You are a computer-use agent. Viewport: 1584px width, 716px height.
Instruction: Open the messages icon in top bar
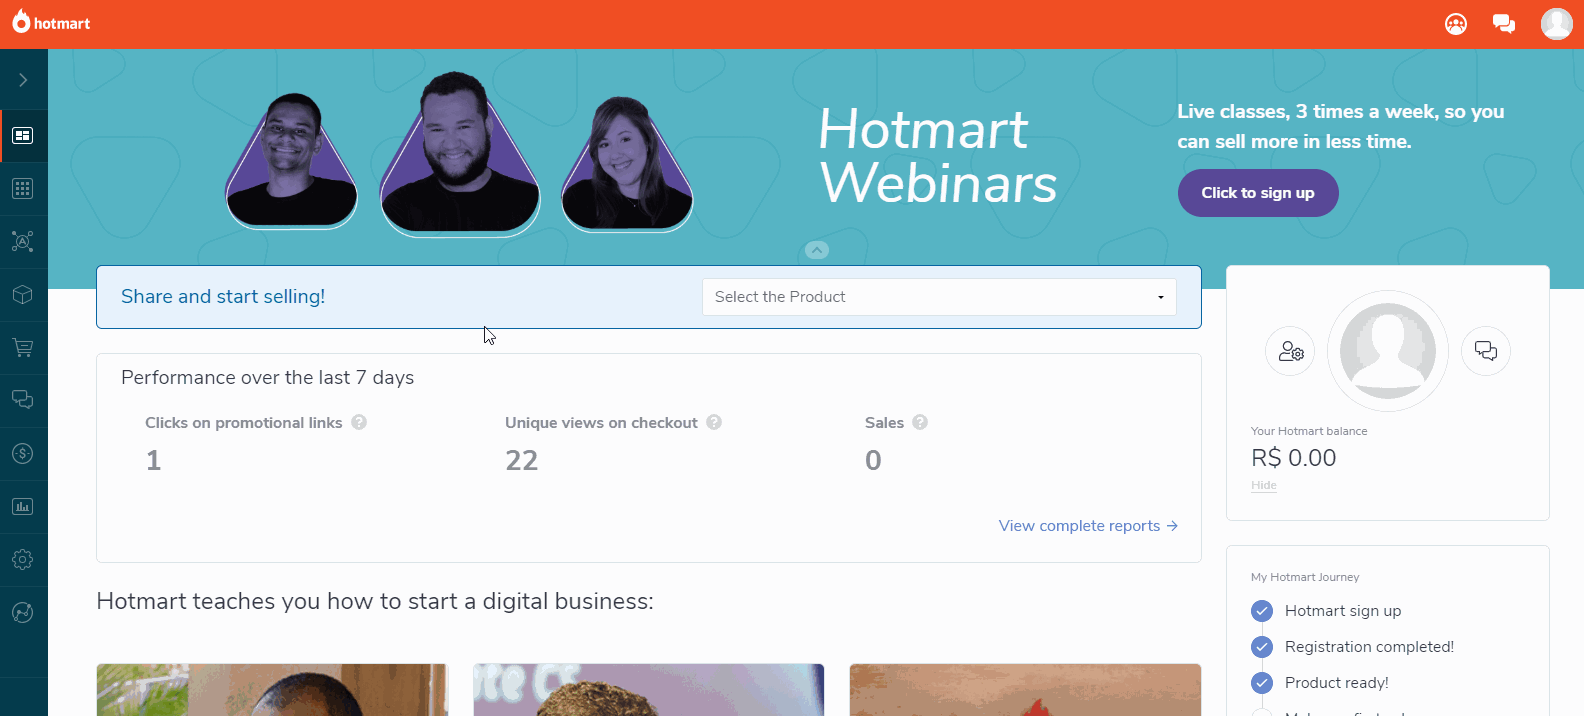click(x=1504, y=24)
